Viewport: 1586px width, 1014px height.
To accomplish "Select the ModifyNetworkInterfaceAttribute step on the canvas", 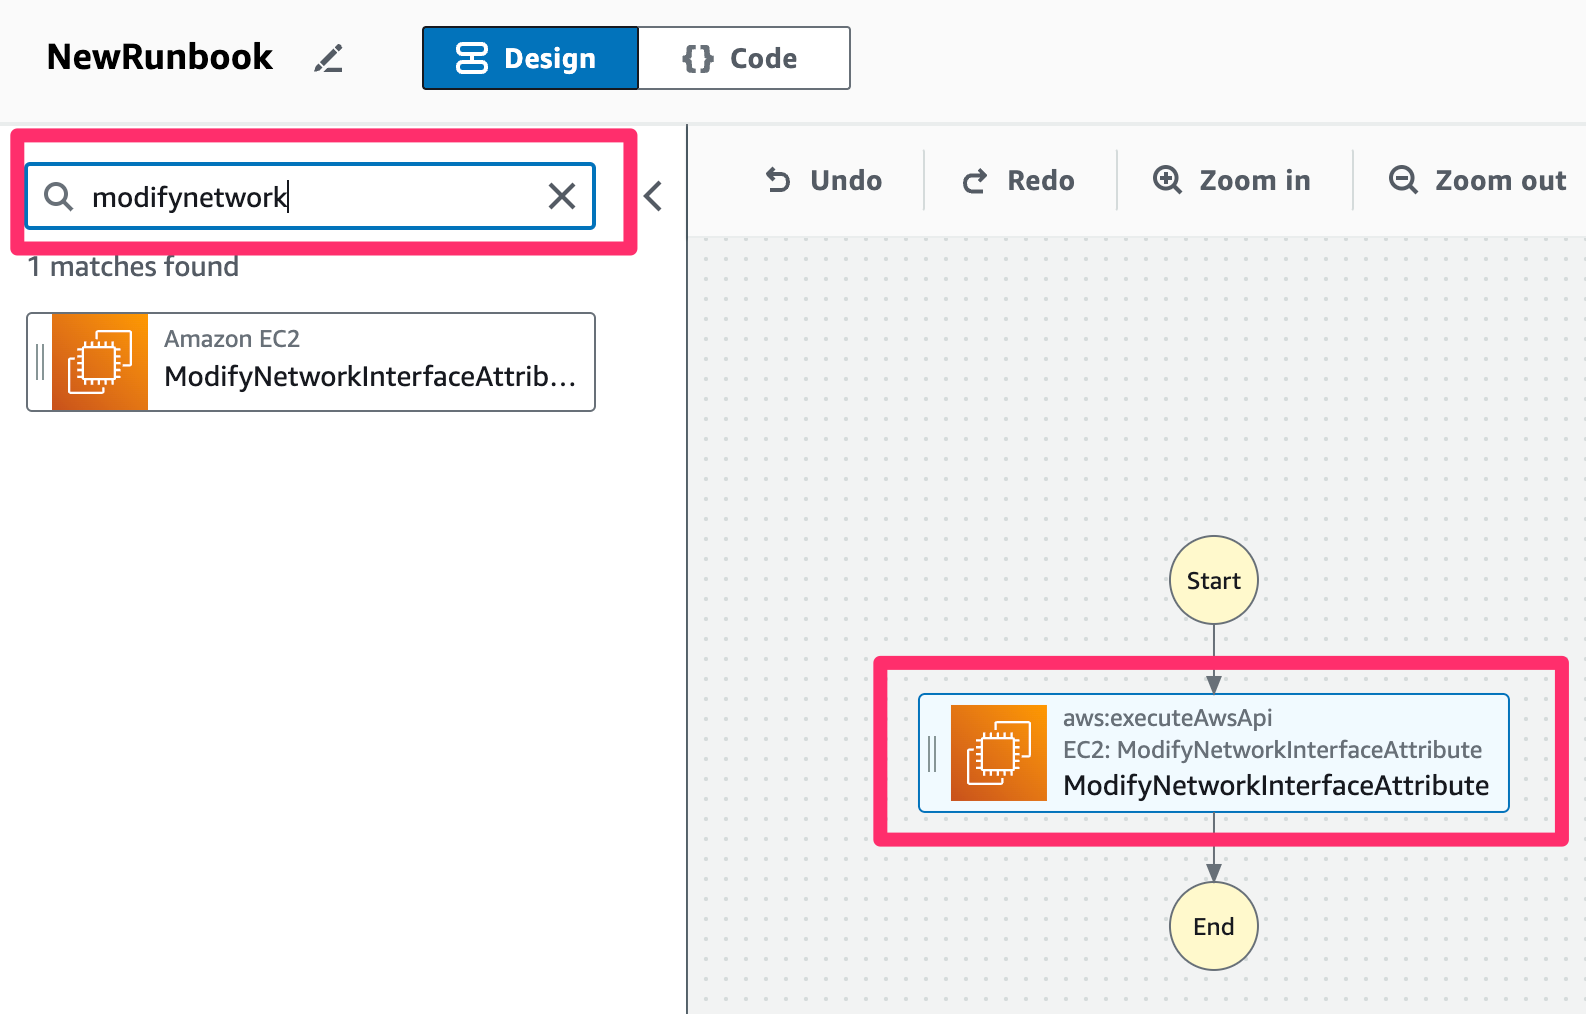I will tap(1214, 753).
